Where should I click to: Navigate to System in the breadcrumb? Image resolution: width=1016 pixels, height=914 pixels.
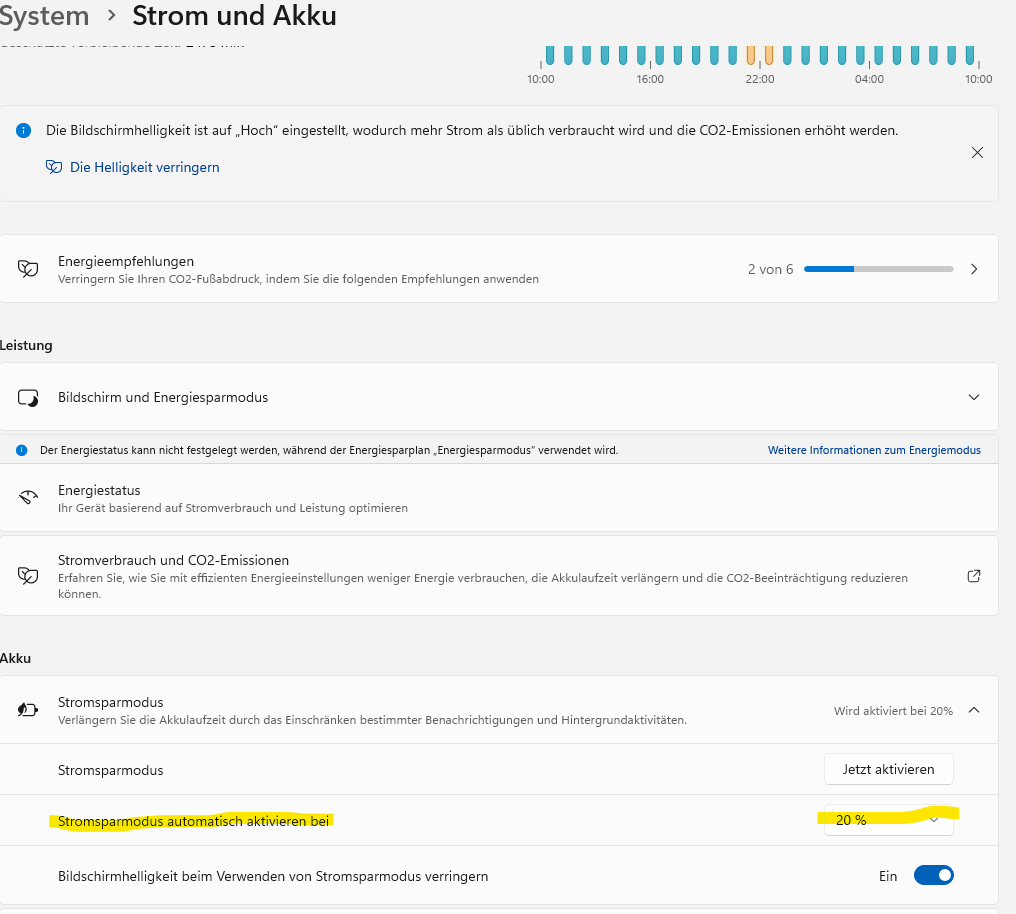click(45, 16)
